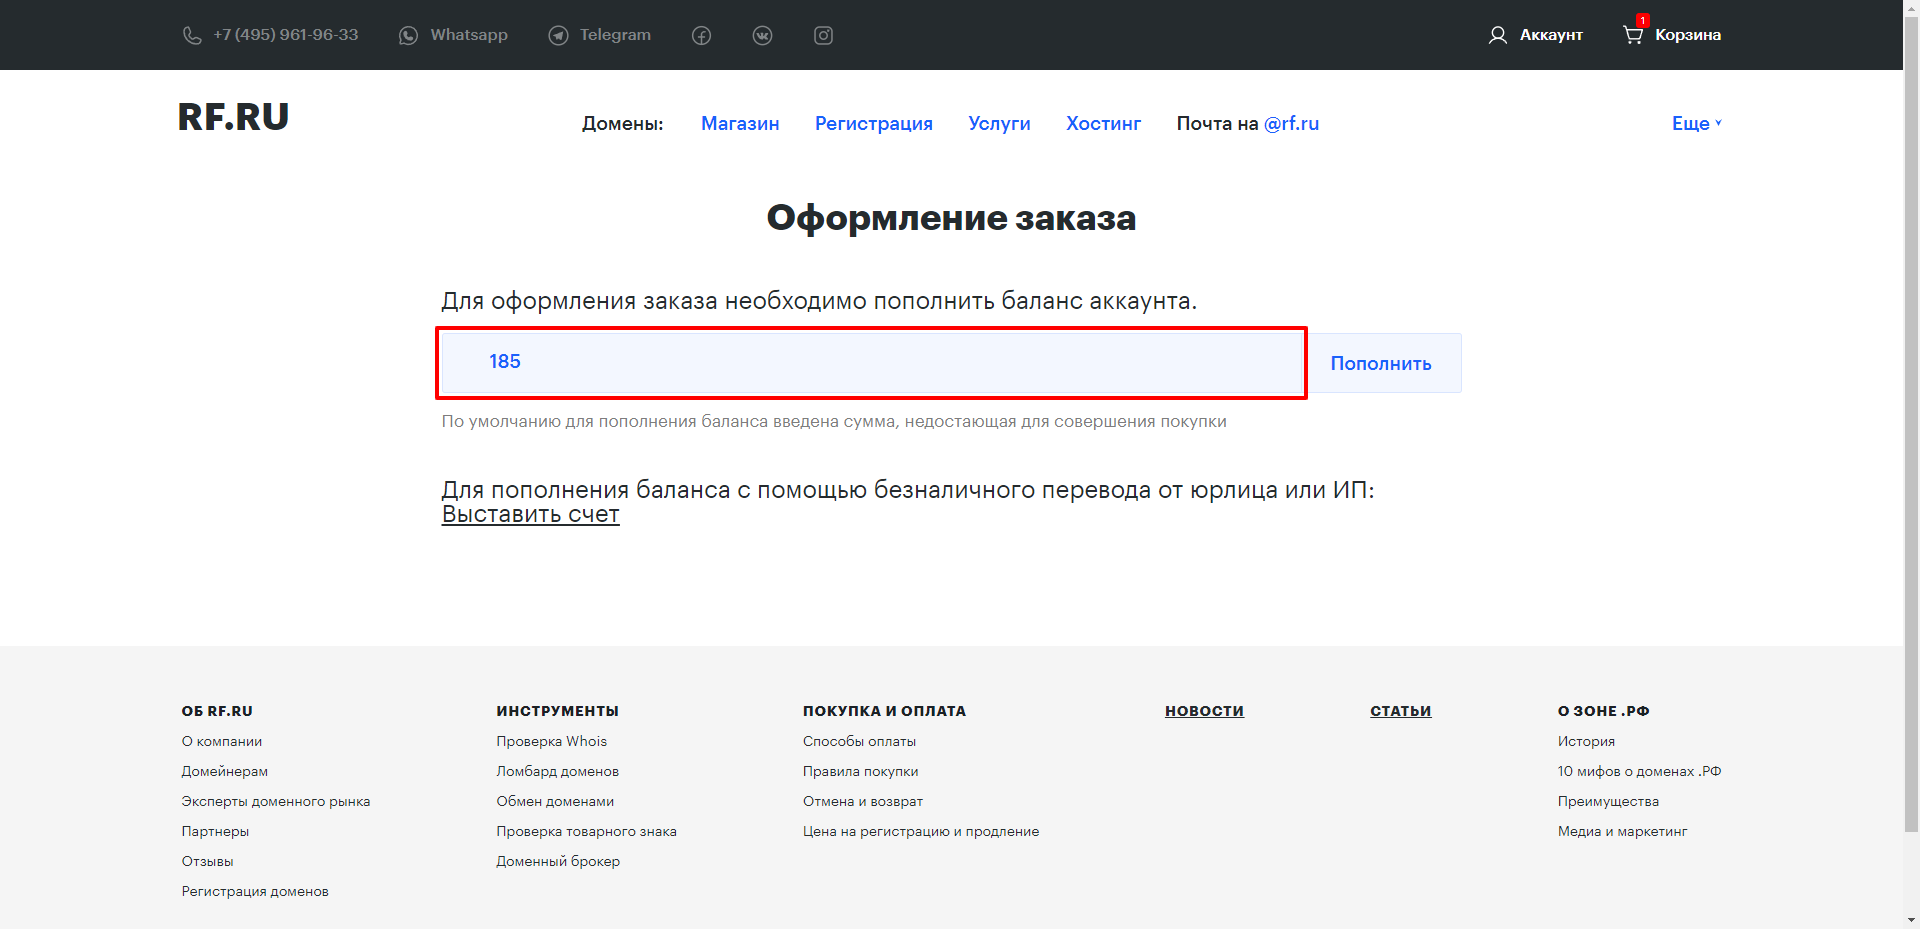
Task: Click the Telegram paper plane icon
Action: pos(558,36)
